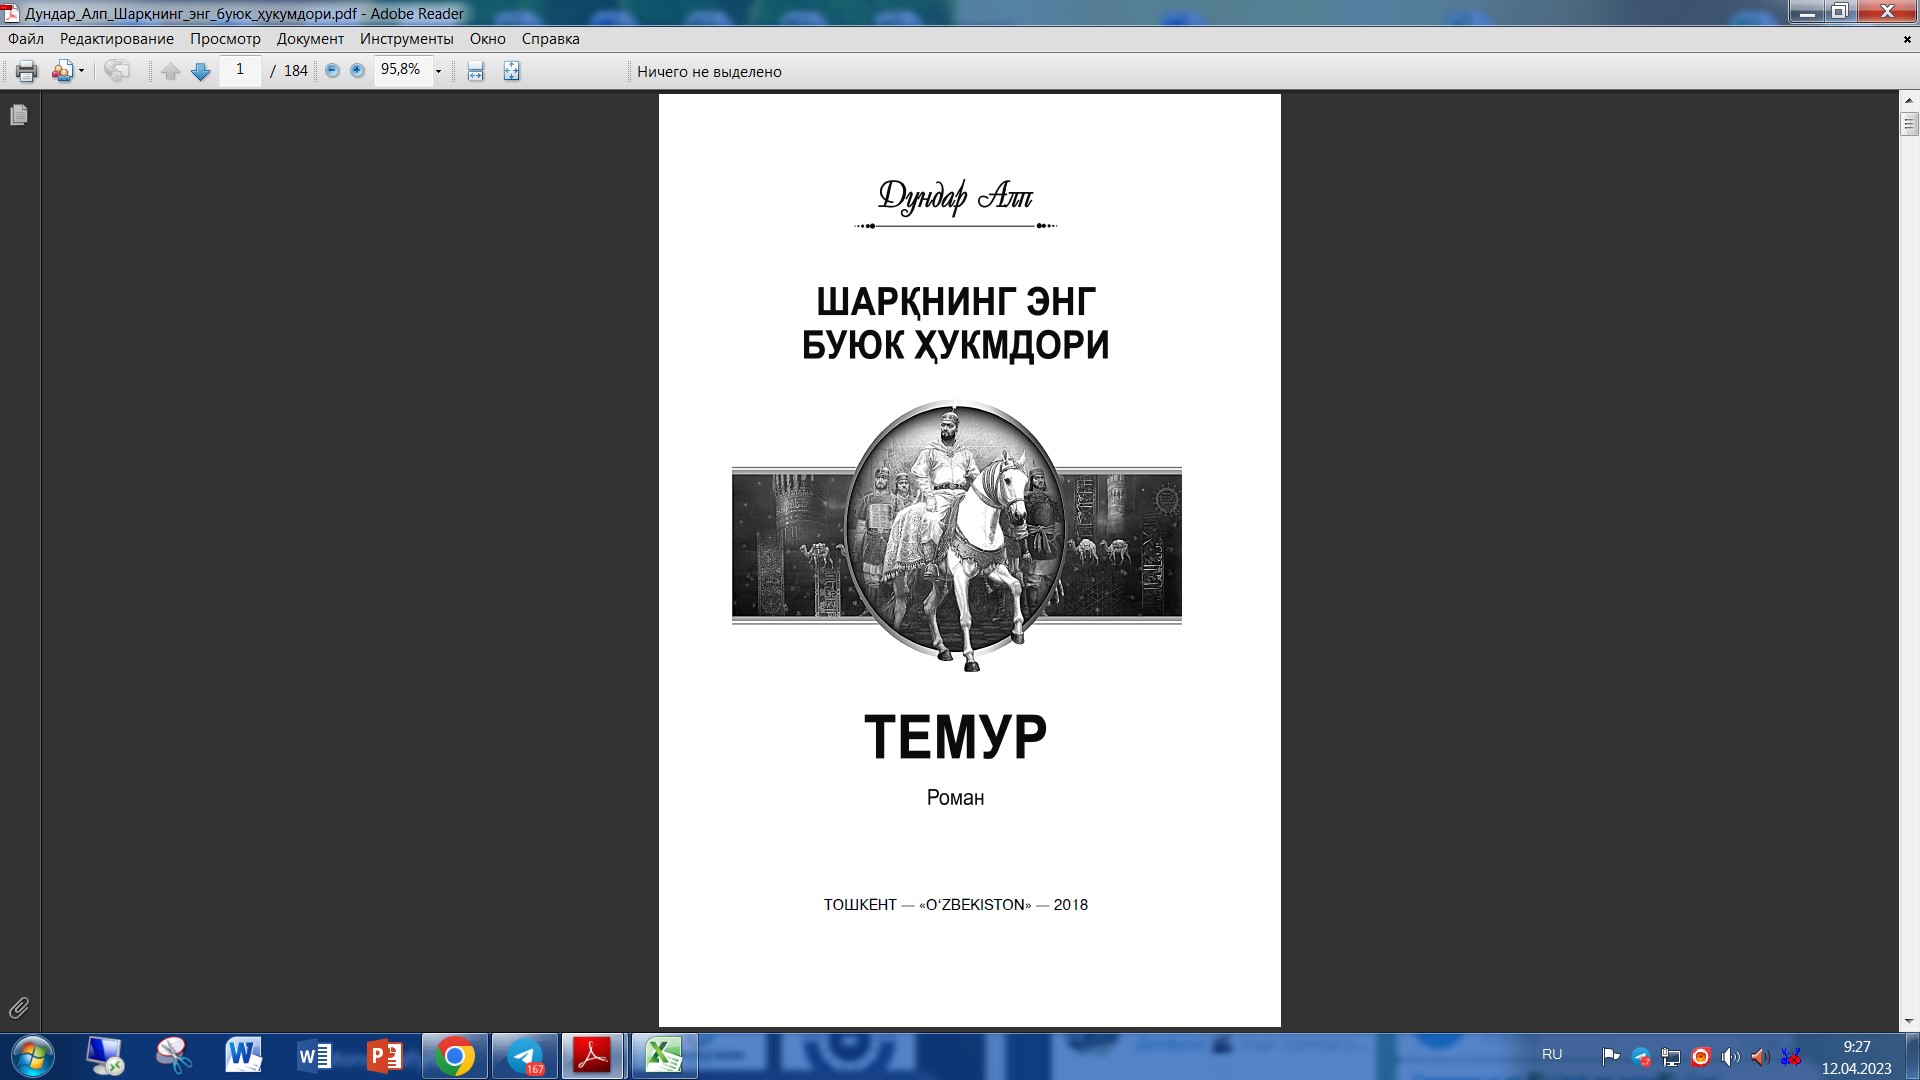Restore down the Adobe Reader window
1920x1080 pixels.
(1840, 12)
